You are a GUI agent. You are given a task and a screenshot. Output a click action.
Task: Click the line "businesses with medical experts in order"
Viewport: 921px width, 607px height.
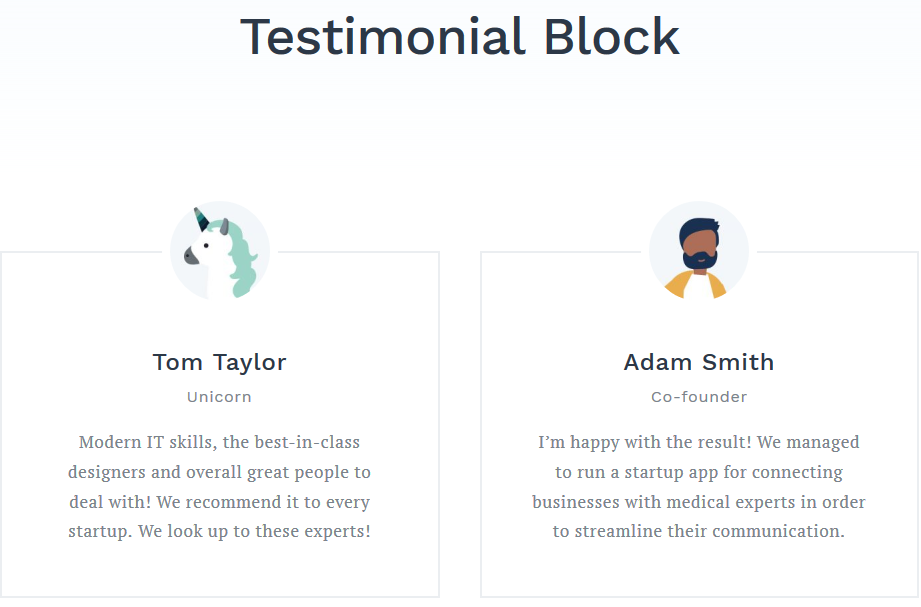pyautogui.click(x=698, y=502)
